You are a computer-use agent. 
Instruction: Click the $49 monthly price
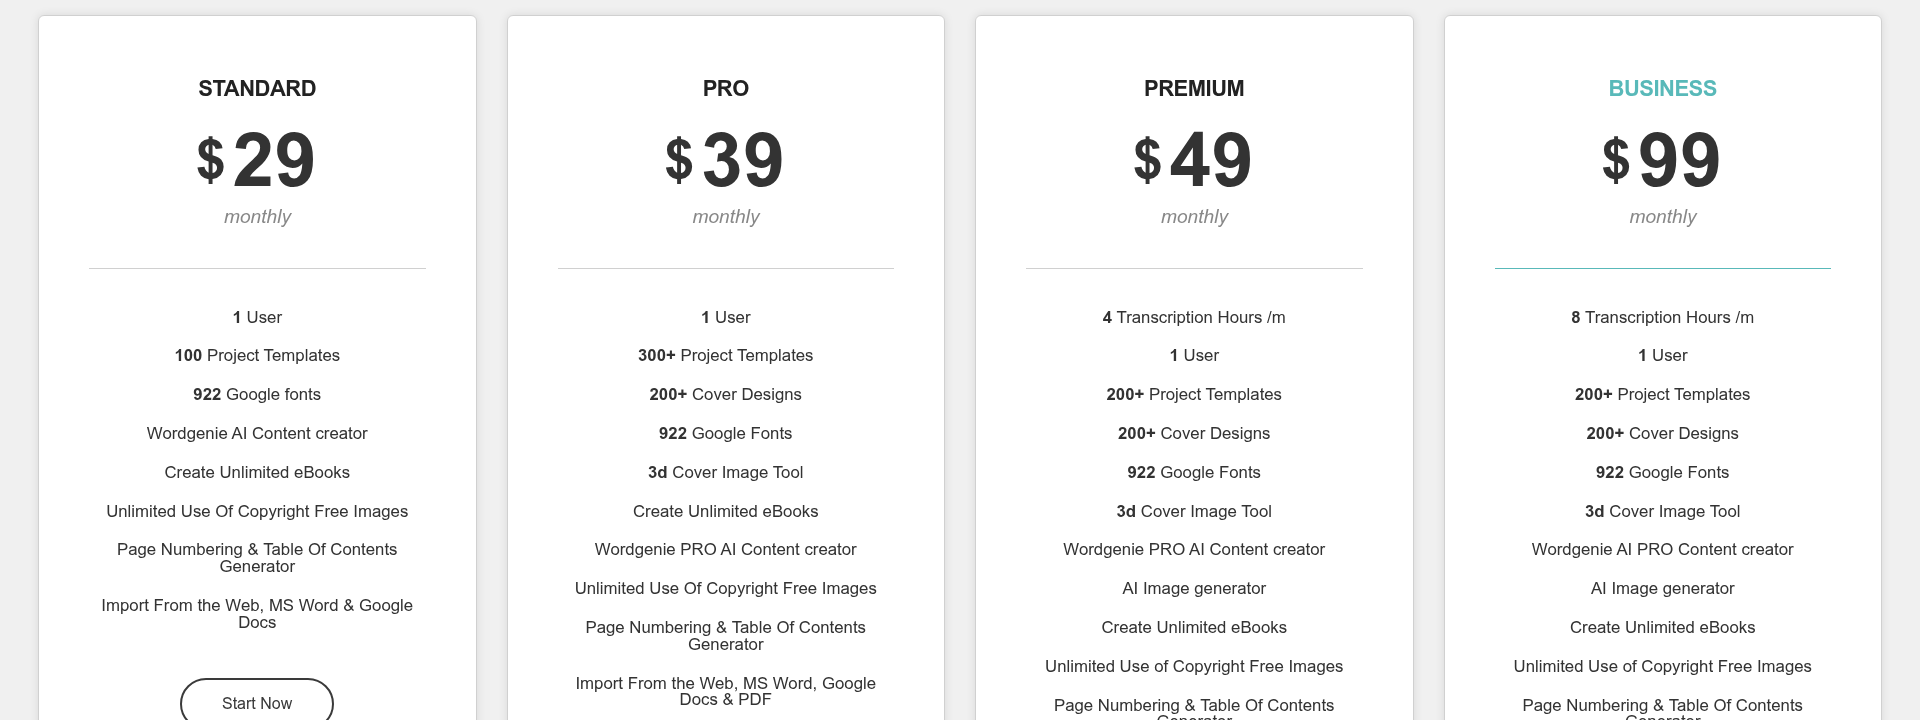[1193, 160]
